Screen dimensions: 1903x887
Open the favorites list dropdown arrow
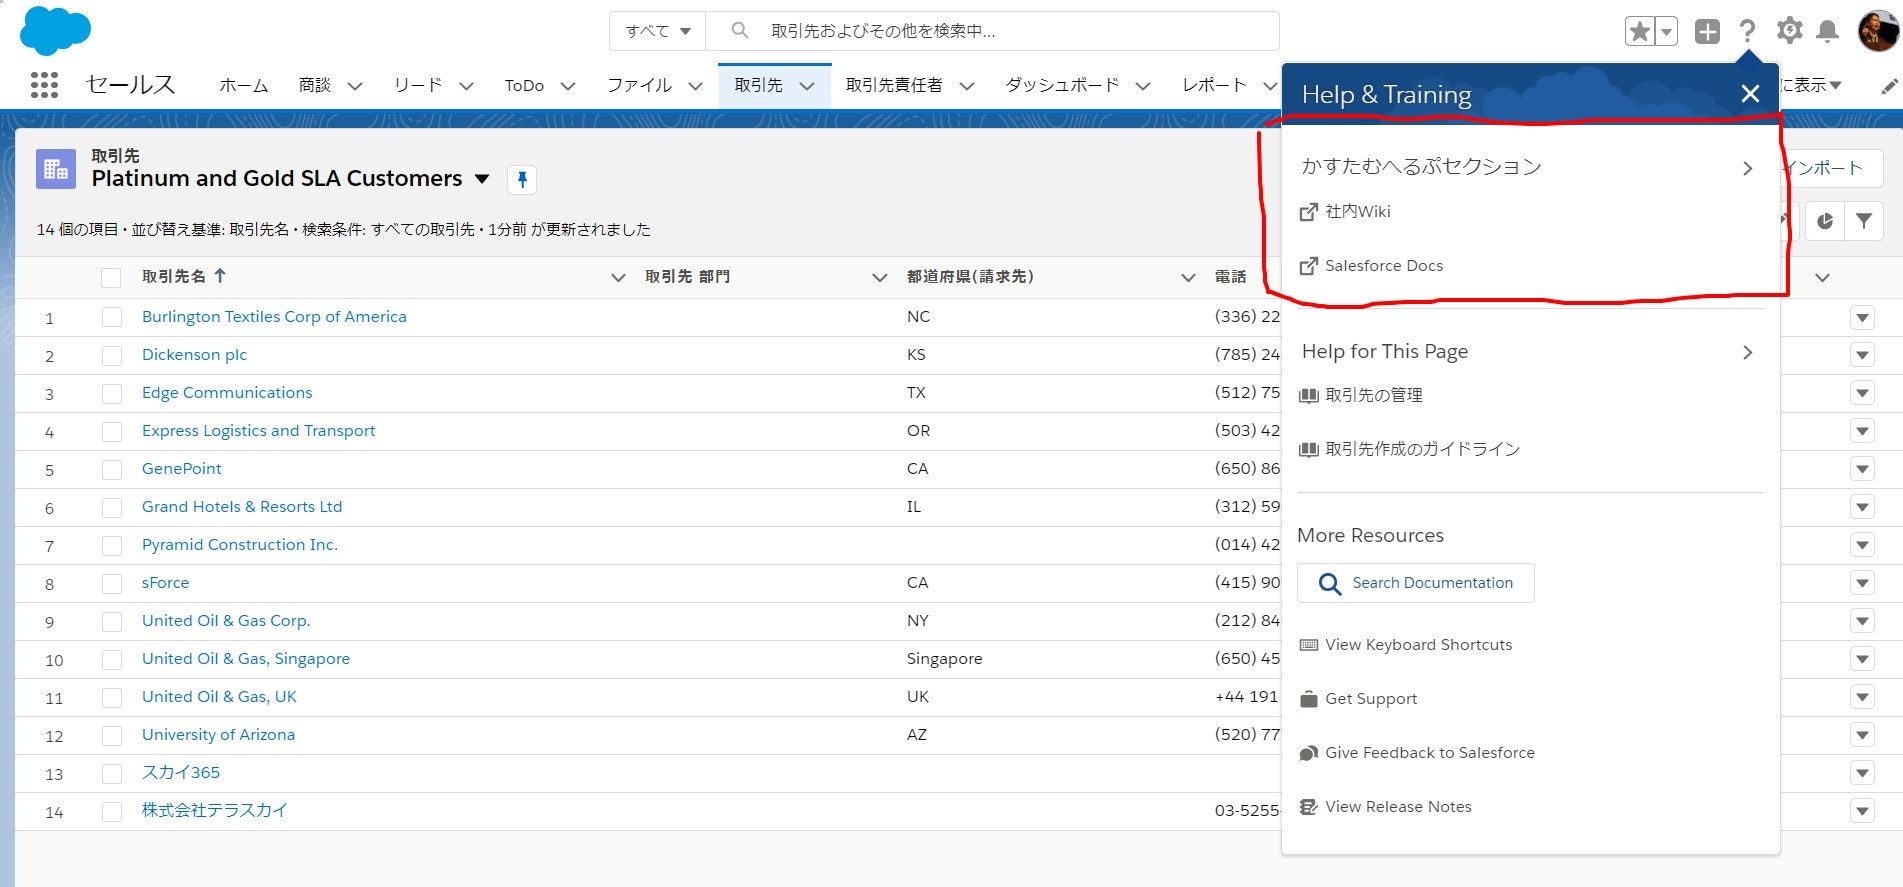point(1667,31)
